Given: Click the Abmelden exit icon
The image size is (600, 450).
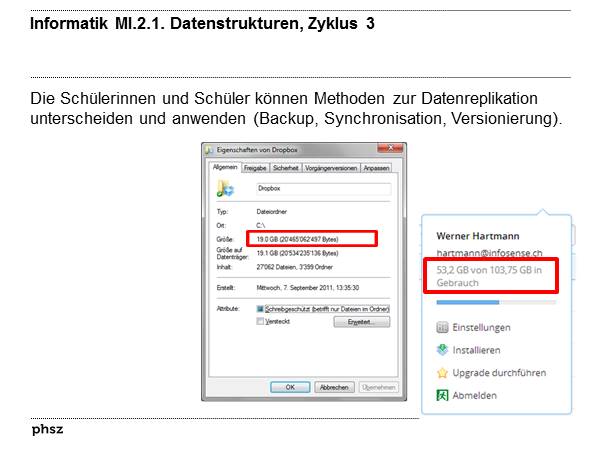Looking at the screenshot, I should coord(442,395).
